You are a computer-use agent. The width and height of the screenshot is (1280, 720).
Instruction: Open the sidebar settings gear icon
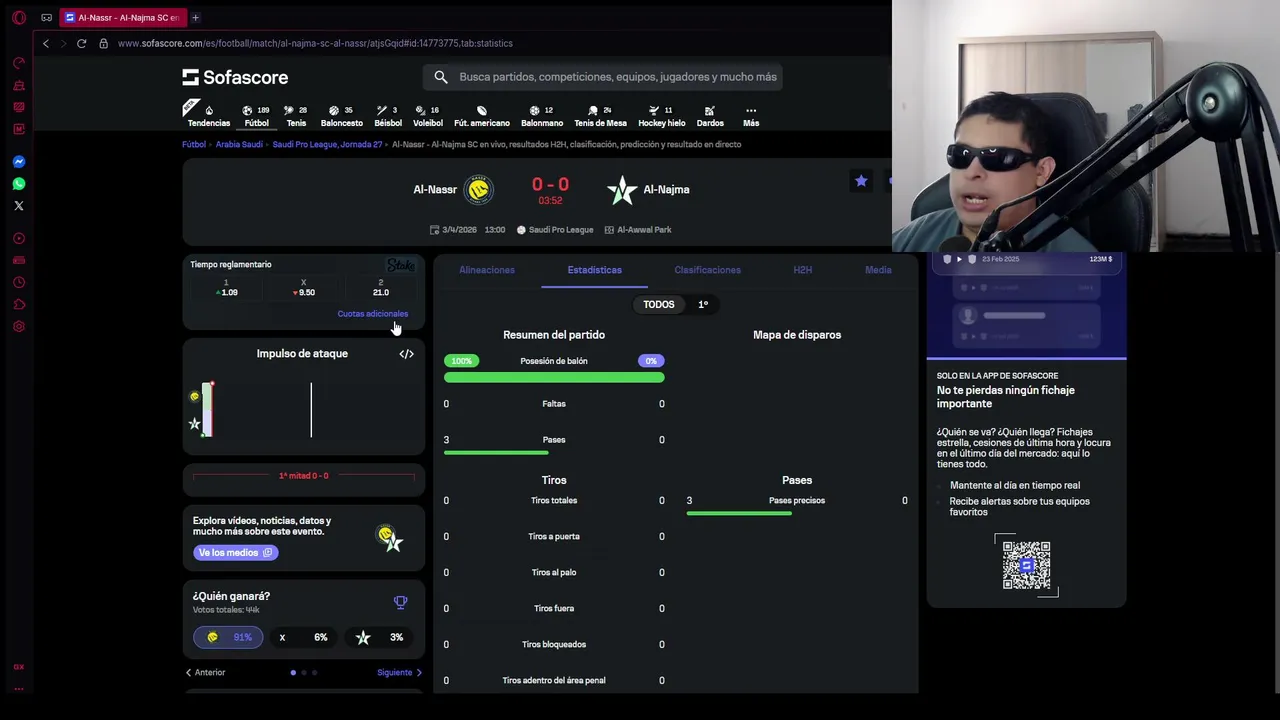coord(18,326)
